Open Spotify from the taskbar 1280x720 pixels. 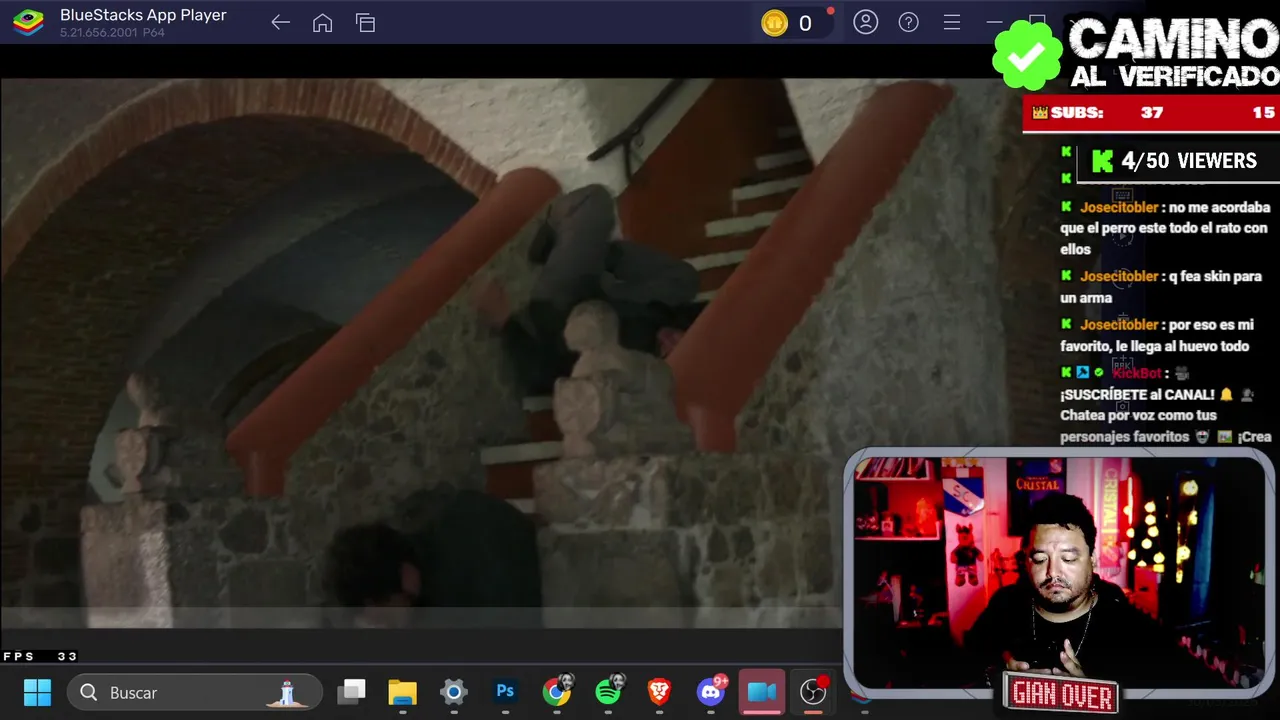click(608, 691)
